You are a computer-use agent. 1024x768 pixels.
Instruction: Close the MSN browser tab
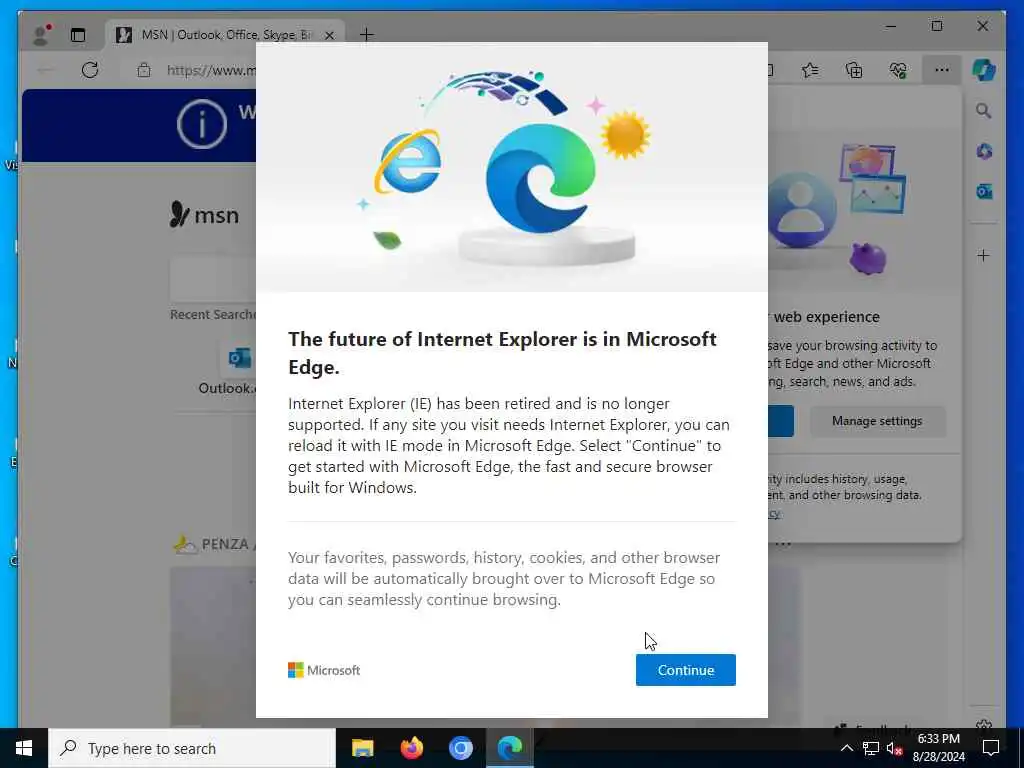point(330,35)
